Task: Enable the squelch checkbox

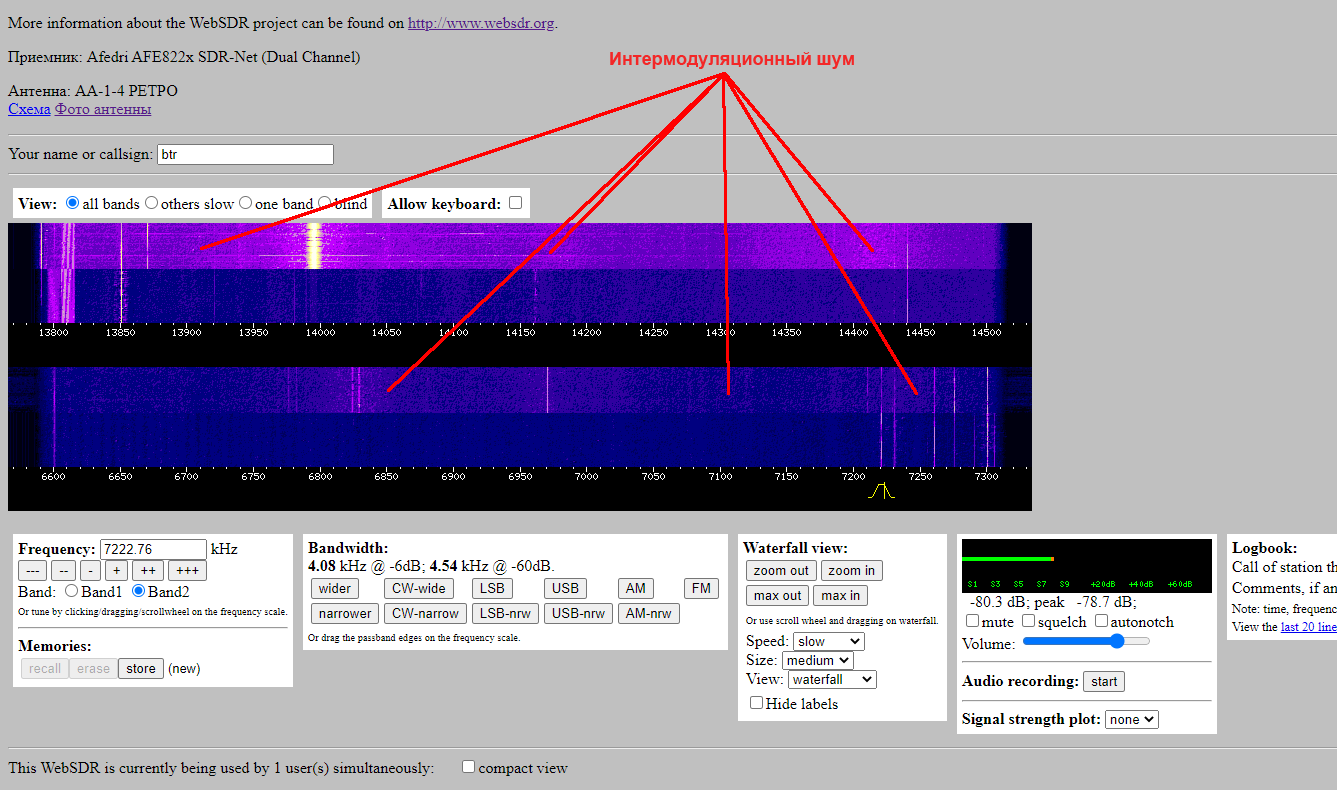Action: click(1029, 621)
